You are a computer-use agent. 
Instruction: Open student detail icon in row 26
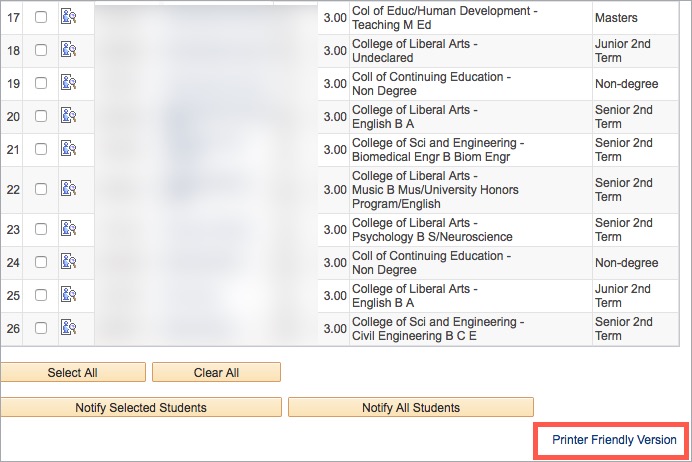click(x=68, y=327)
